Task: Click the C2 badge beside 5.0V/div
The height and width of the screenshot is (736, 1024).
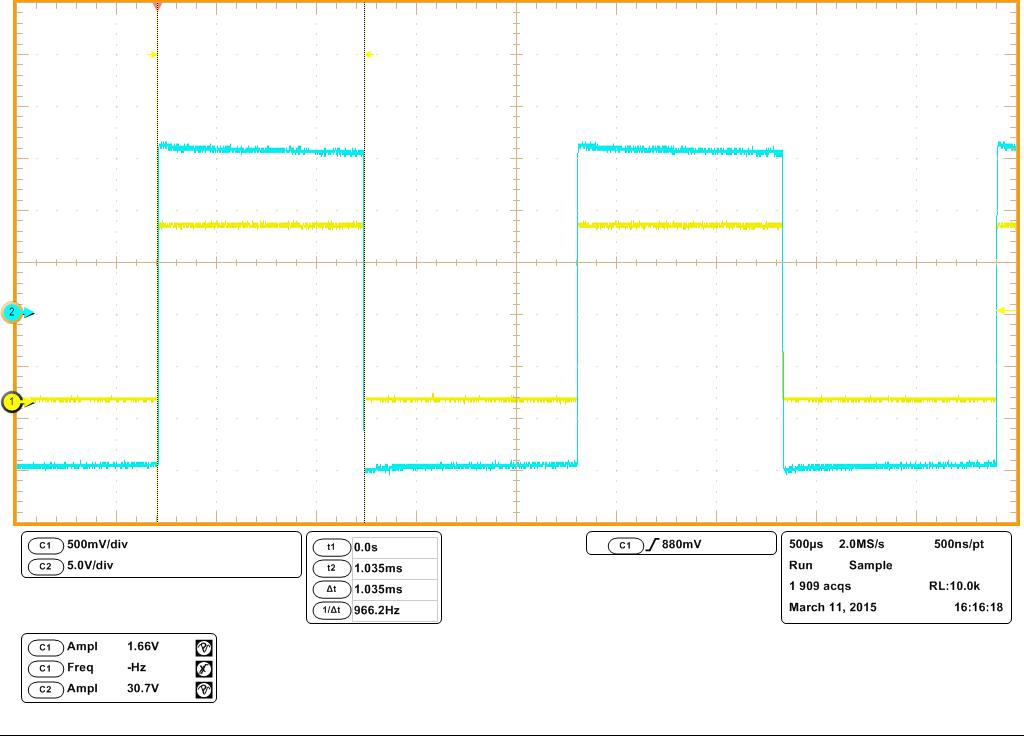Action: coord(45,566)
